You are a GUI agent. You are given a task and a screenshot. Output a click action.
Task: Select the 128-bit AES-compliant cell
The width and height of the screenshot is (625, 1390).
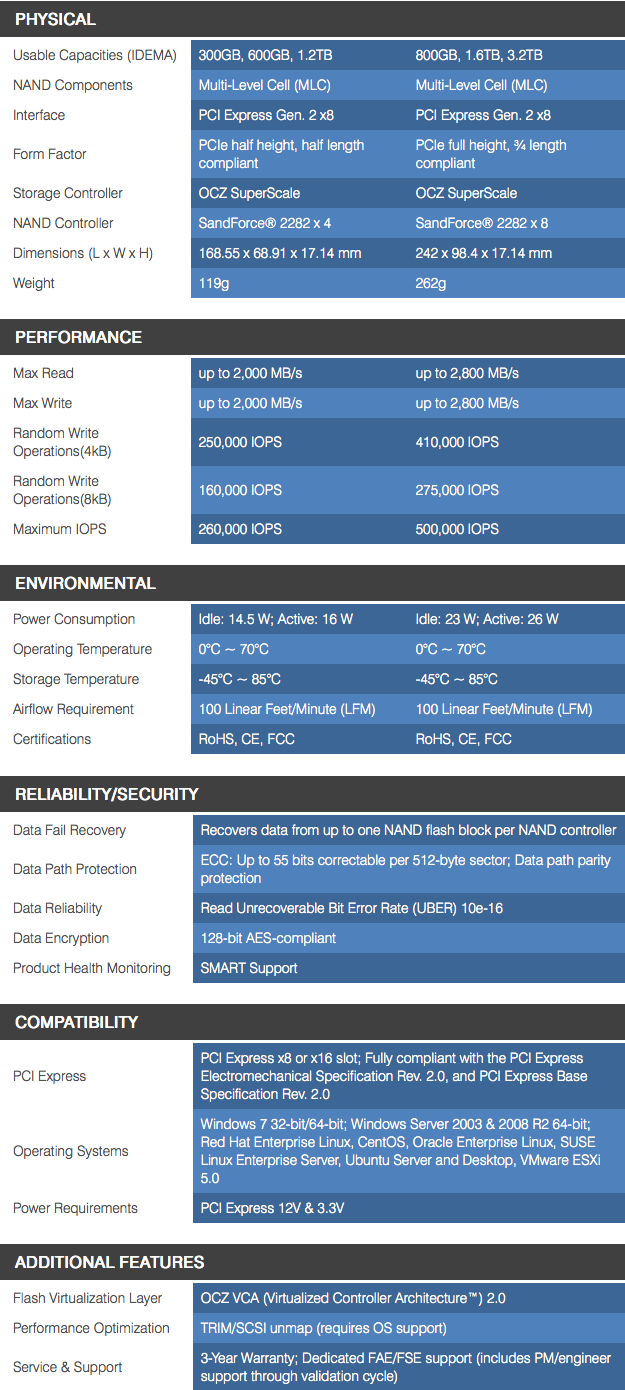tap(268, 938)
